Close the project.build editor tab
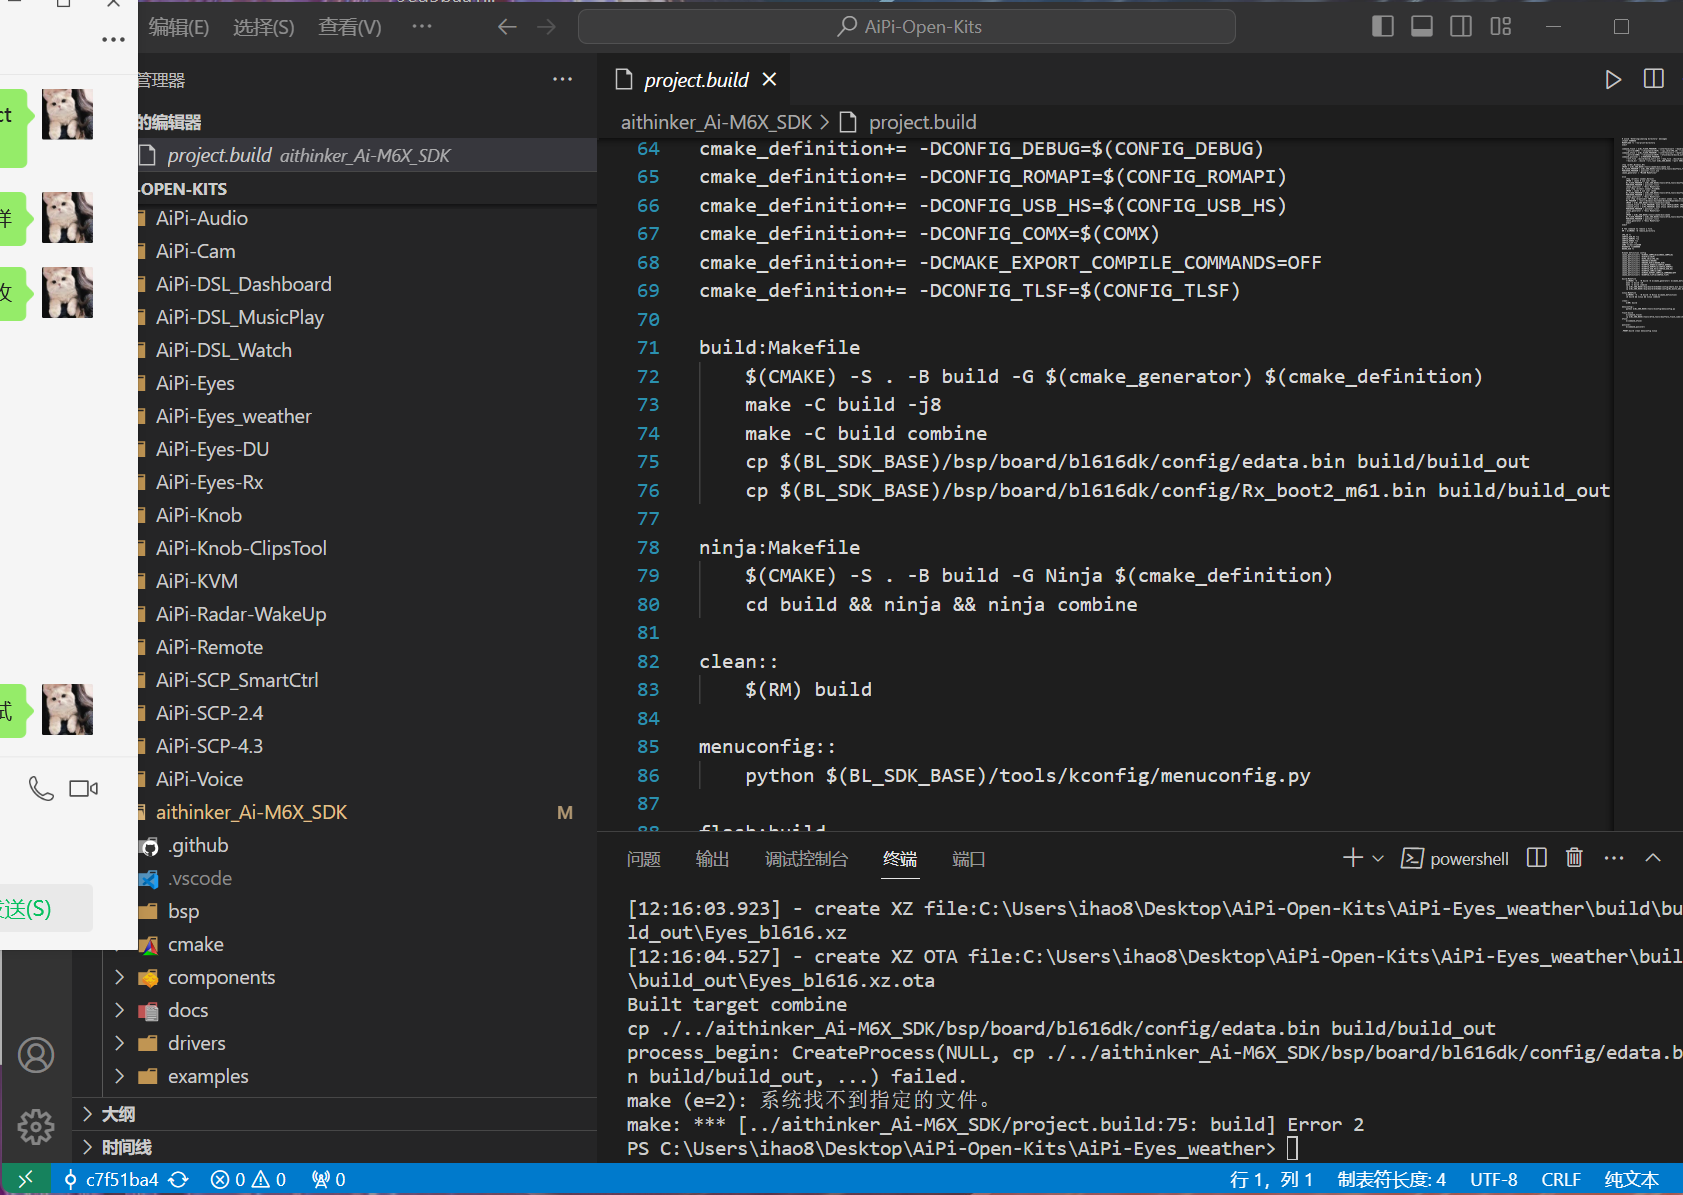The image size is (1683, 1195). pos(769,79)
